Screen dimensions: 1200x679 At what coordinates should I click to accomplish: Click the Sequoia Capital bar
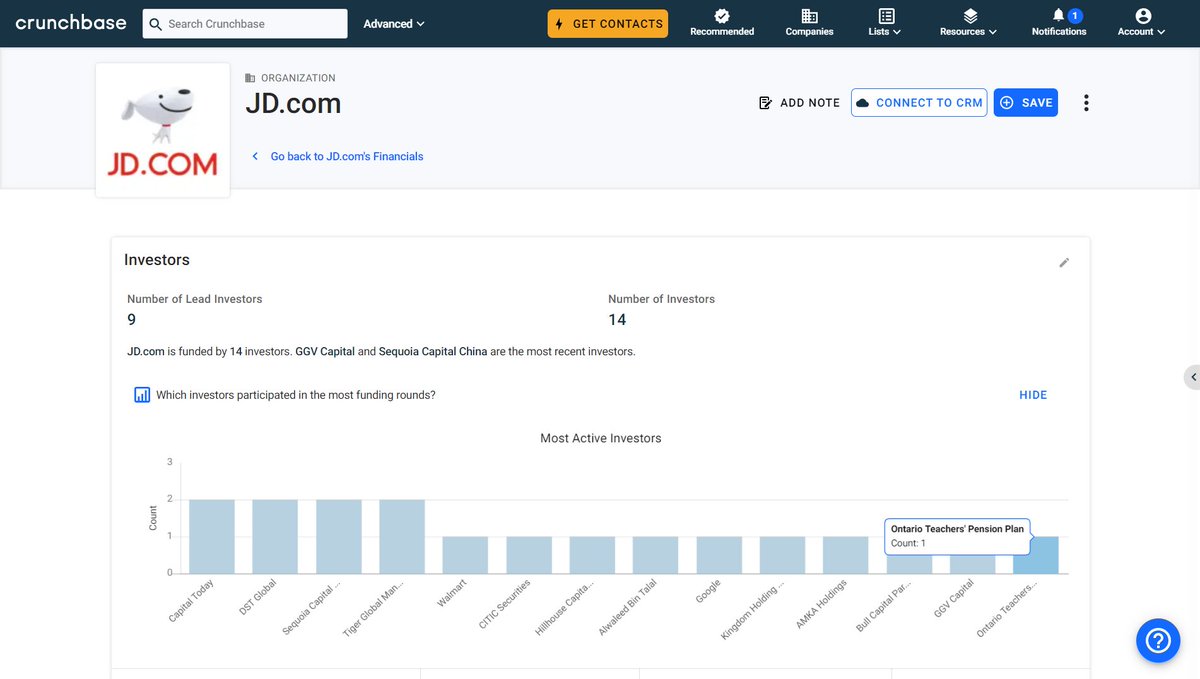[x=339, y=536]
